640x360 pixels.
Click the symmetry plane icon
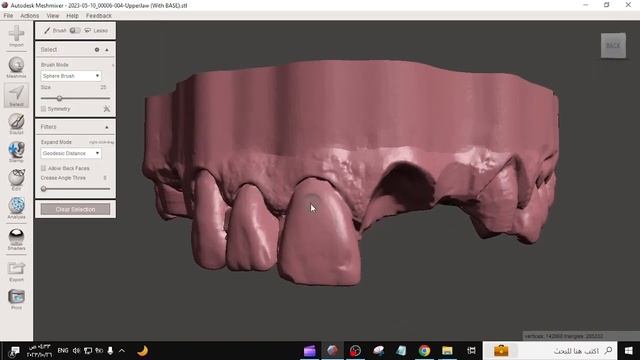pyautogui.click(x=107, y=109)
